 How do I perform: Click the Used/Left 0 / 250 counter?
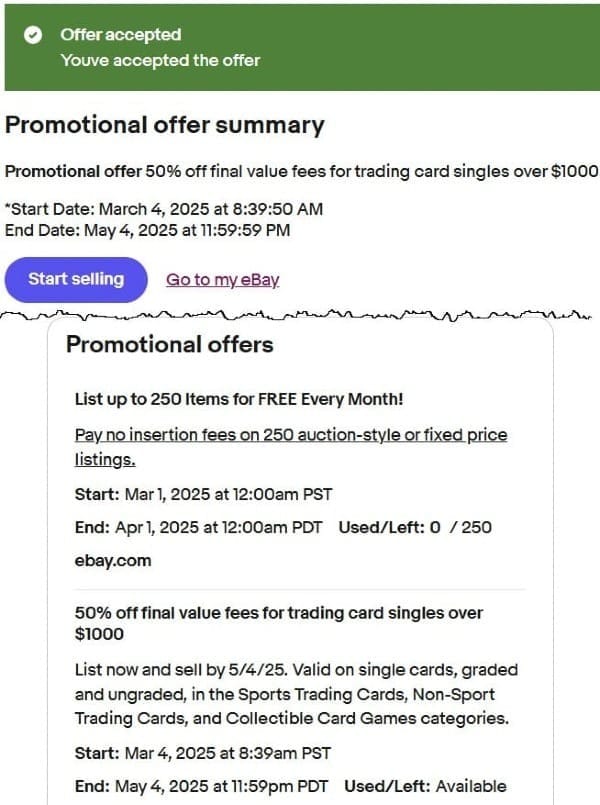415,527
